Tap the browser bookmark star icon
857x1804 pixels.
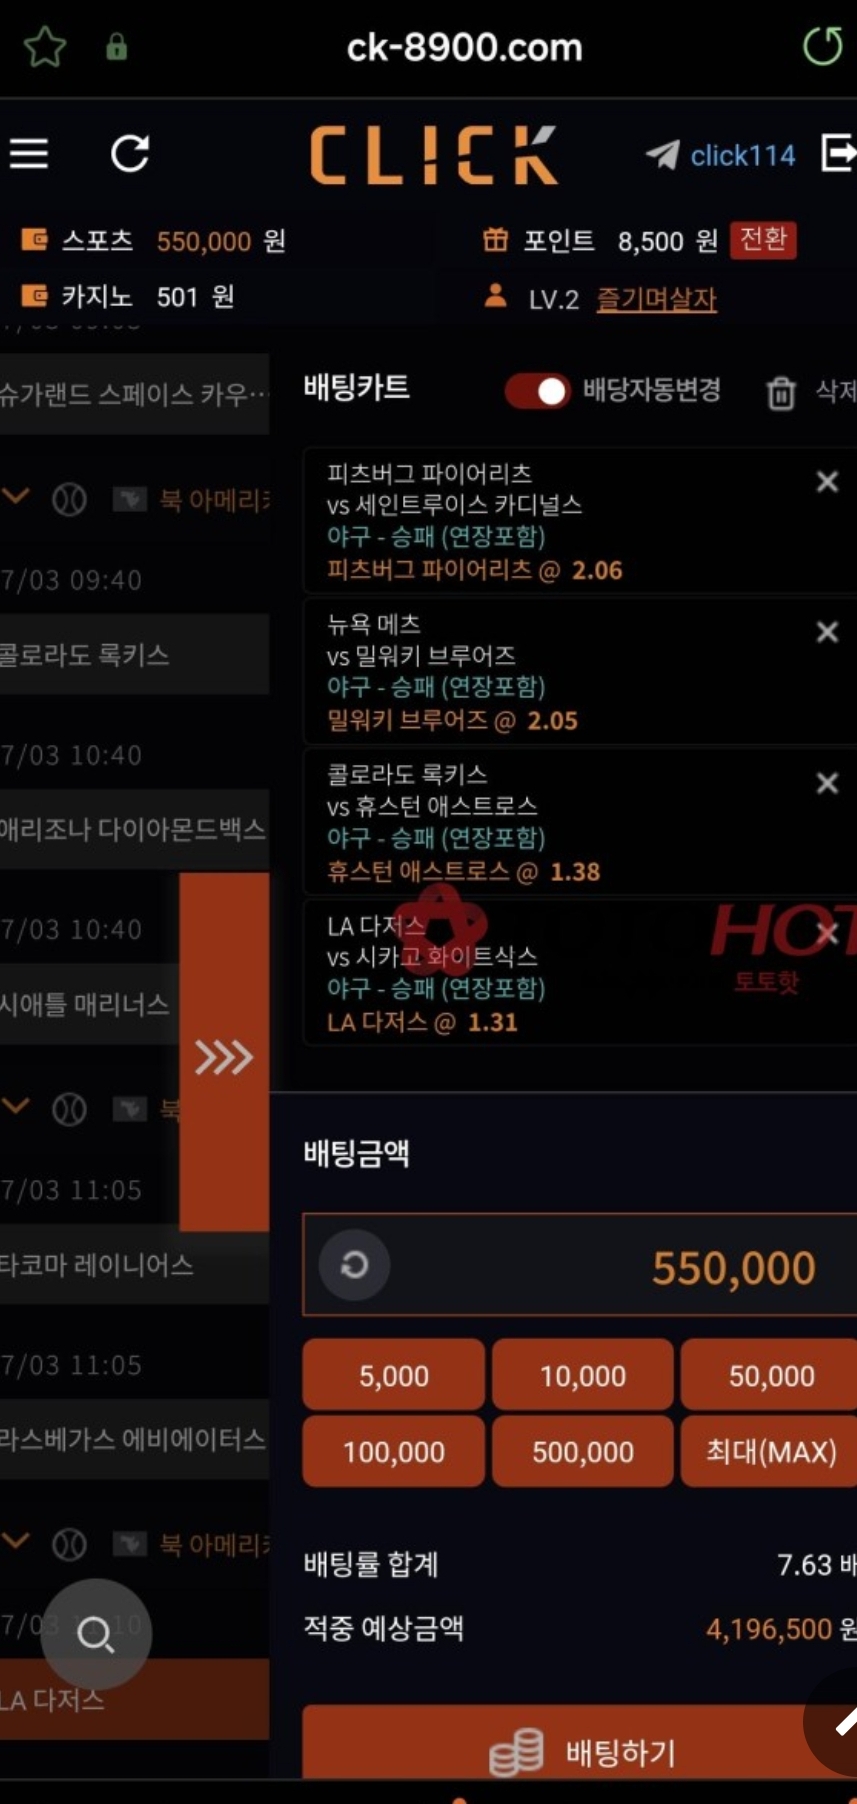tap(44, 47)
